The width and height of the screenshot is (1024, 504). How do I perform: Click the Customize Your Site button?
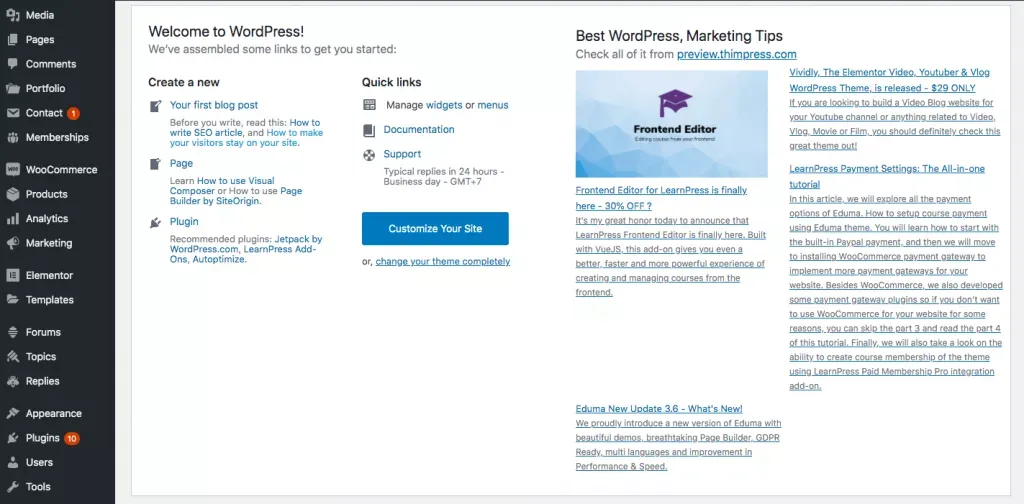[435, 228]
